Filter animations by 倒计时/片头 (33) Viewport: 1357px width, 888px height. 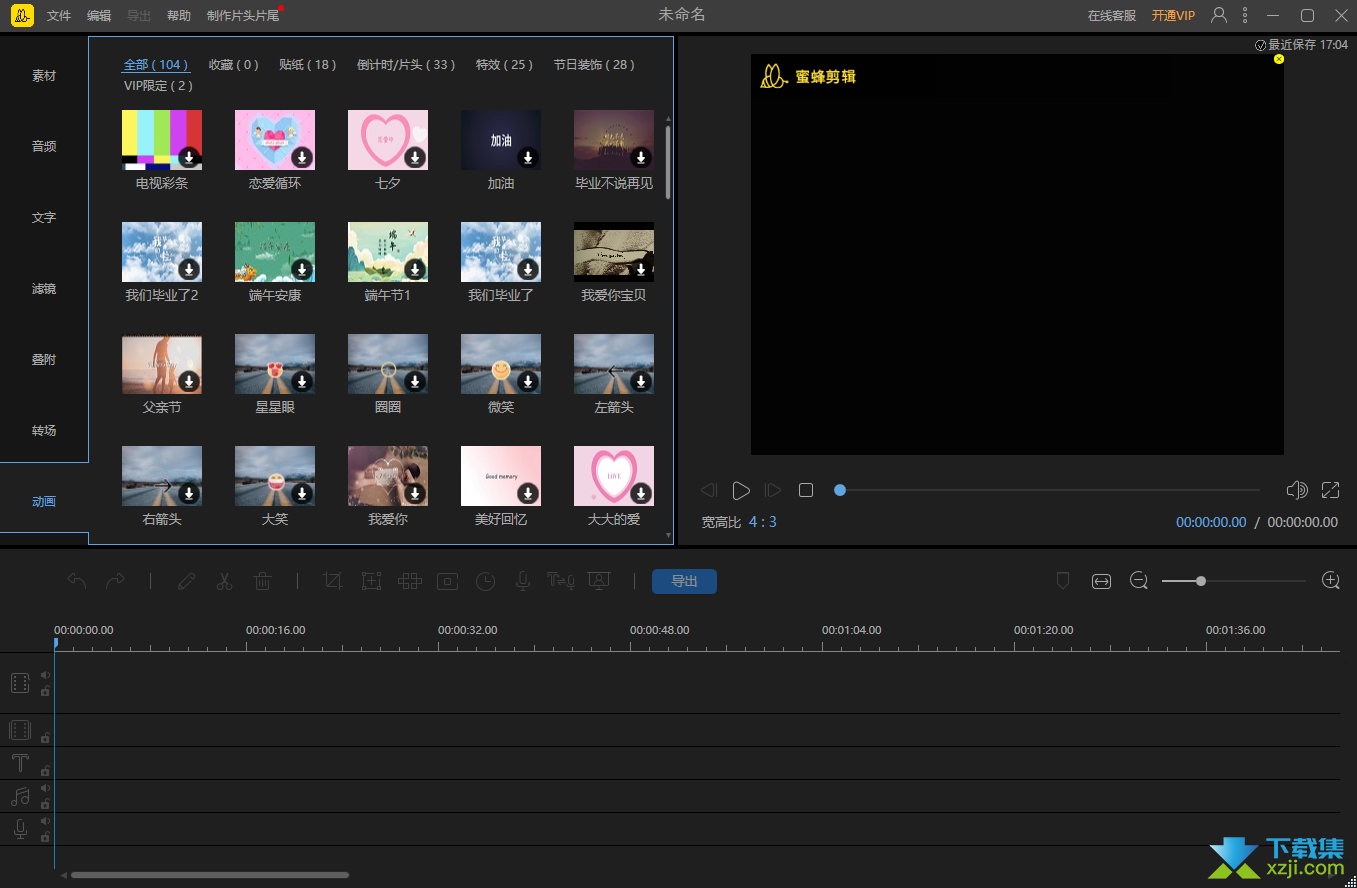(x=406, y=64)
